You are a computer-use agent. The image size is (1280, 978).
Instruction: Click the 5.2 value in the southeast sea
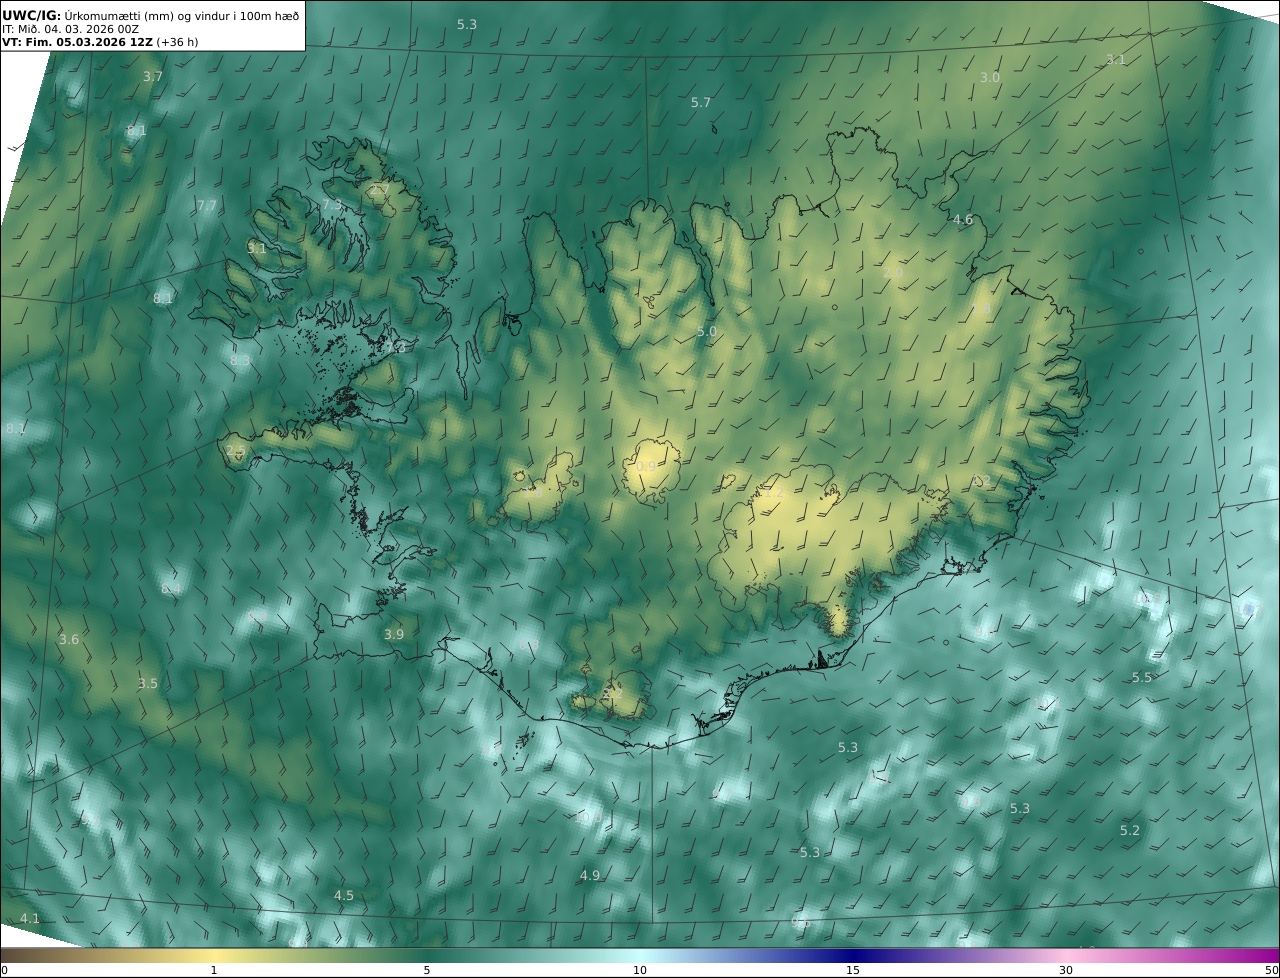pos(1130,830)
